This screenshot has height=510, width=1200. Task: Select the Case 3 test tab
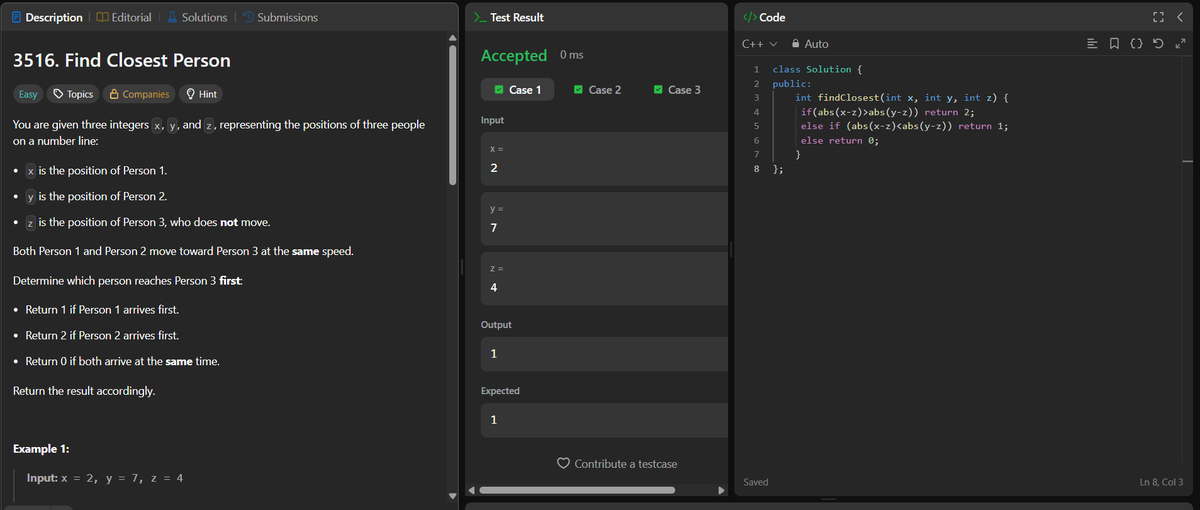pyautogui.click(x=677, y=89)
